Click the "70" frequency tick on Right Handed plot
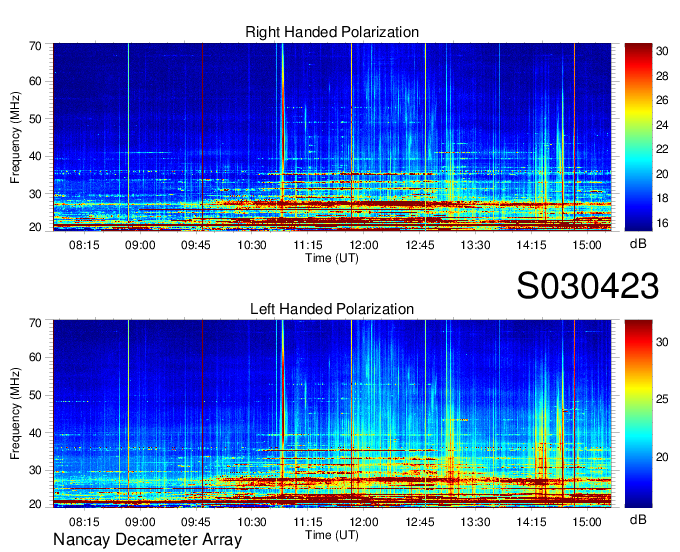 click(x=35, y=46)
